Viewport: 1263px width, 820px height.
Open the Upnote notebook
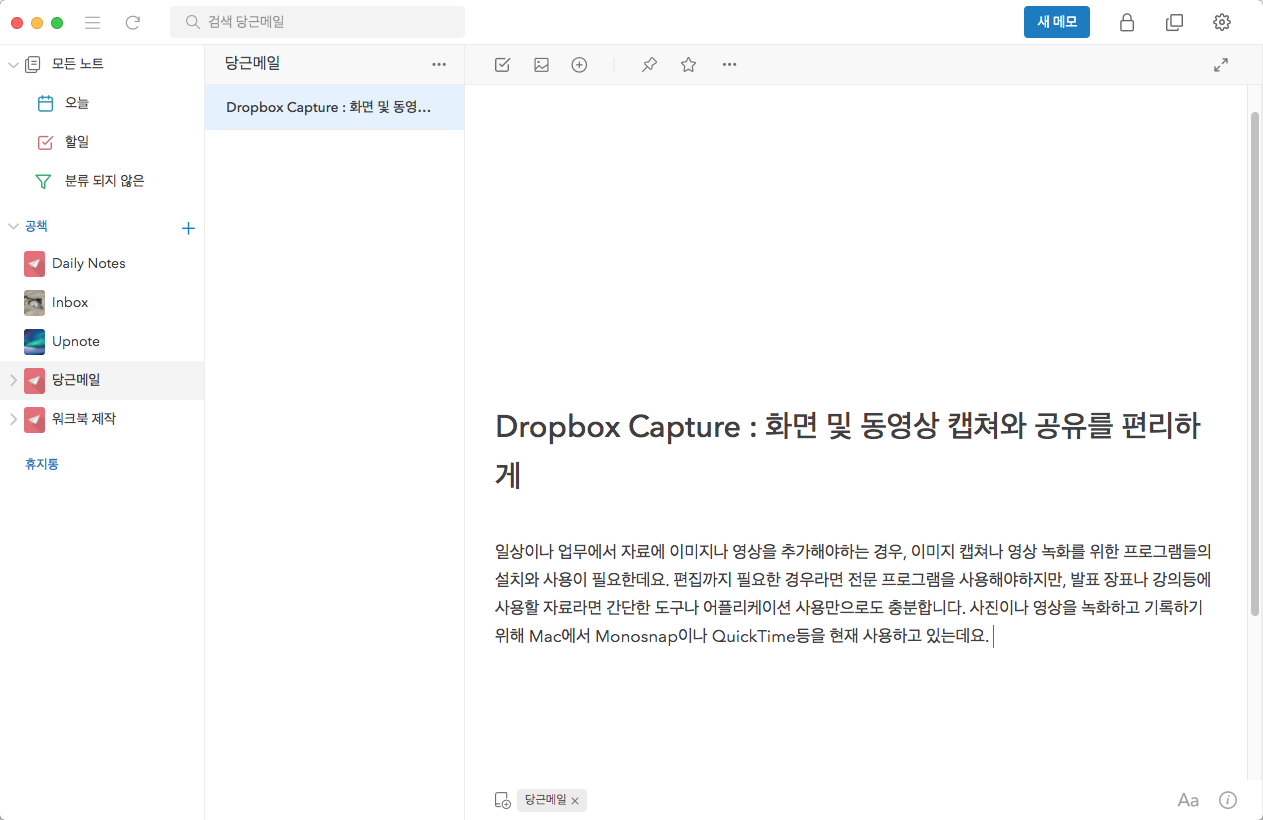(x=102, y=341)
